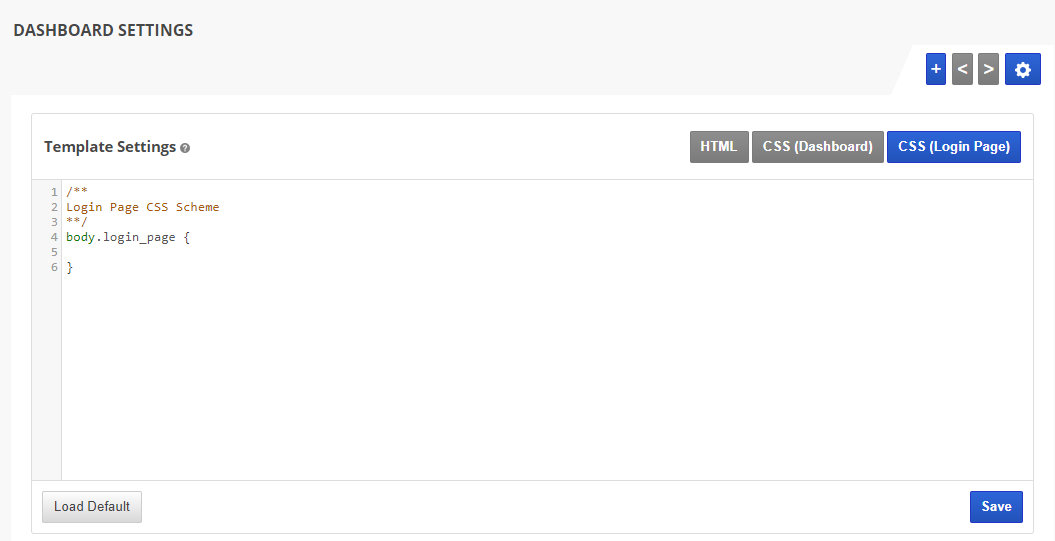Switch to the HTML tab
Screen dimensions: 1055x541
718,146
